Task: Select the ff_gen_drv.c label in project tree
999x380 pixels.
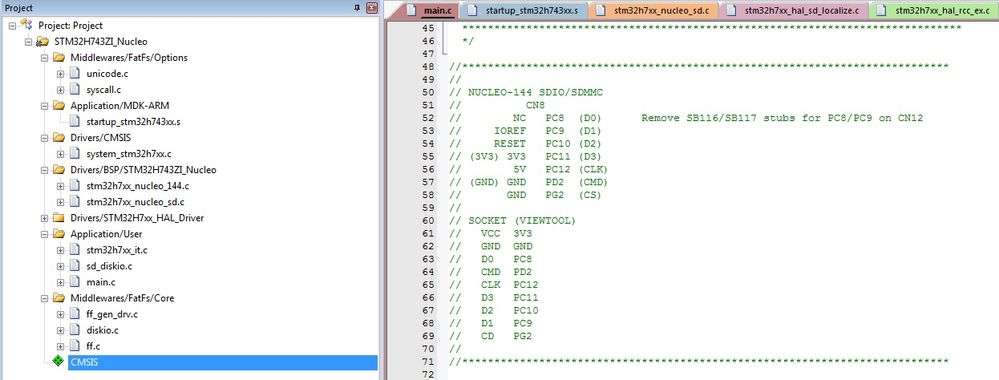Action: click(111, 314)
